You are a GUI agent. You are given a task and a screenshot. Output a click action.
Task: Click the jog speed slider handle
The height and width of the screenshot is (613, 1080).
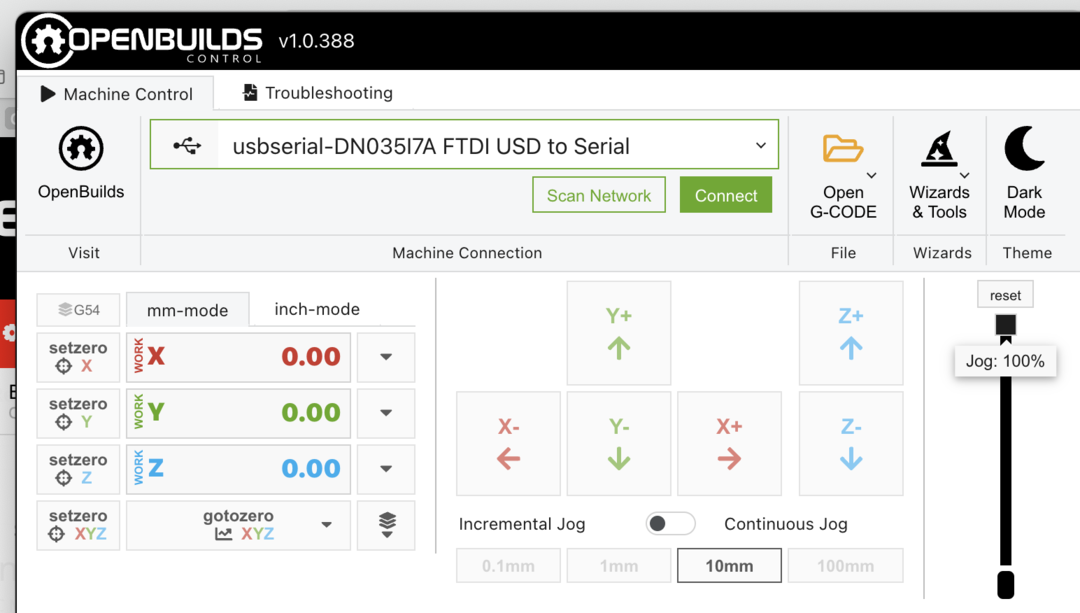coord(1006,324)
